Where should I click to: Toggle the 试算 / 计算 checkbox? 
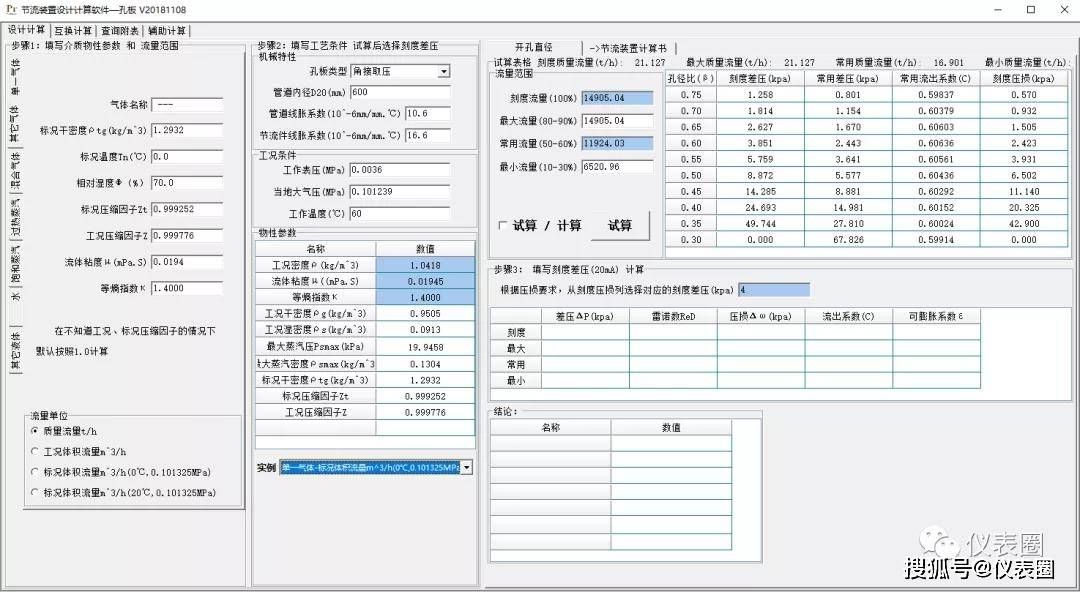point(502,226)
